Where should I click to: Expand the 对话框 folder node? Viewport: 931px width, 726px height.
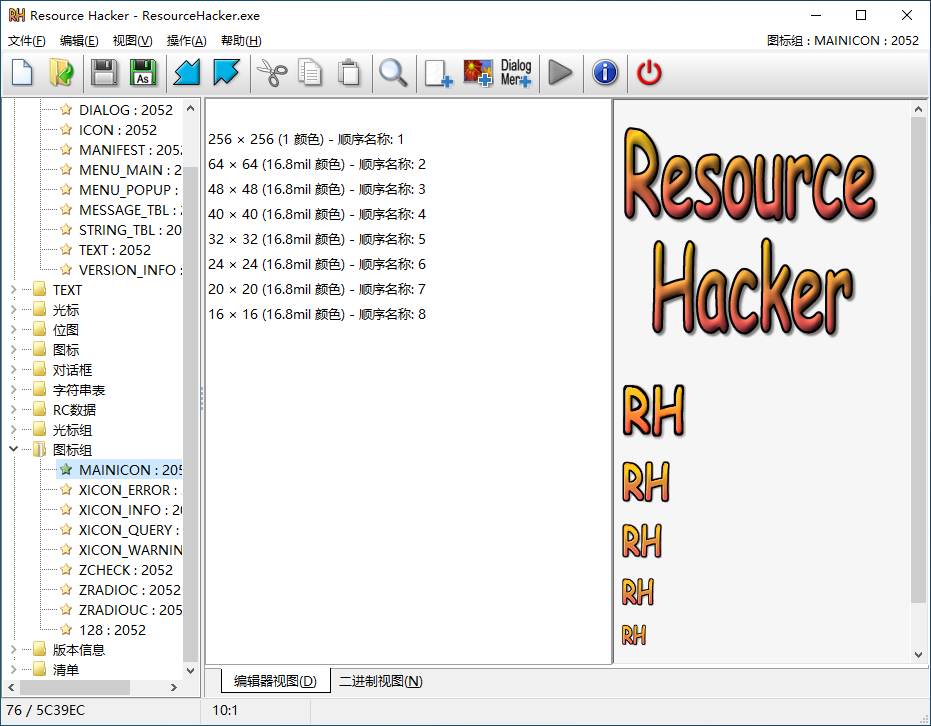(x=13, y=370)
